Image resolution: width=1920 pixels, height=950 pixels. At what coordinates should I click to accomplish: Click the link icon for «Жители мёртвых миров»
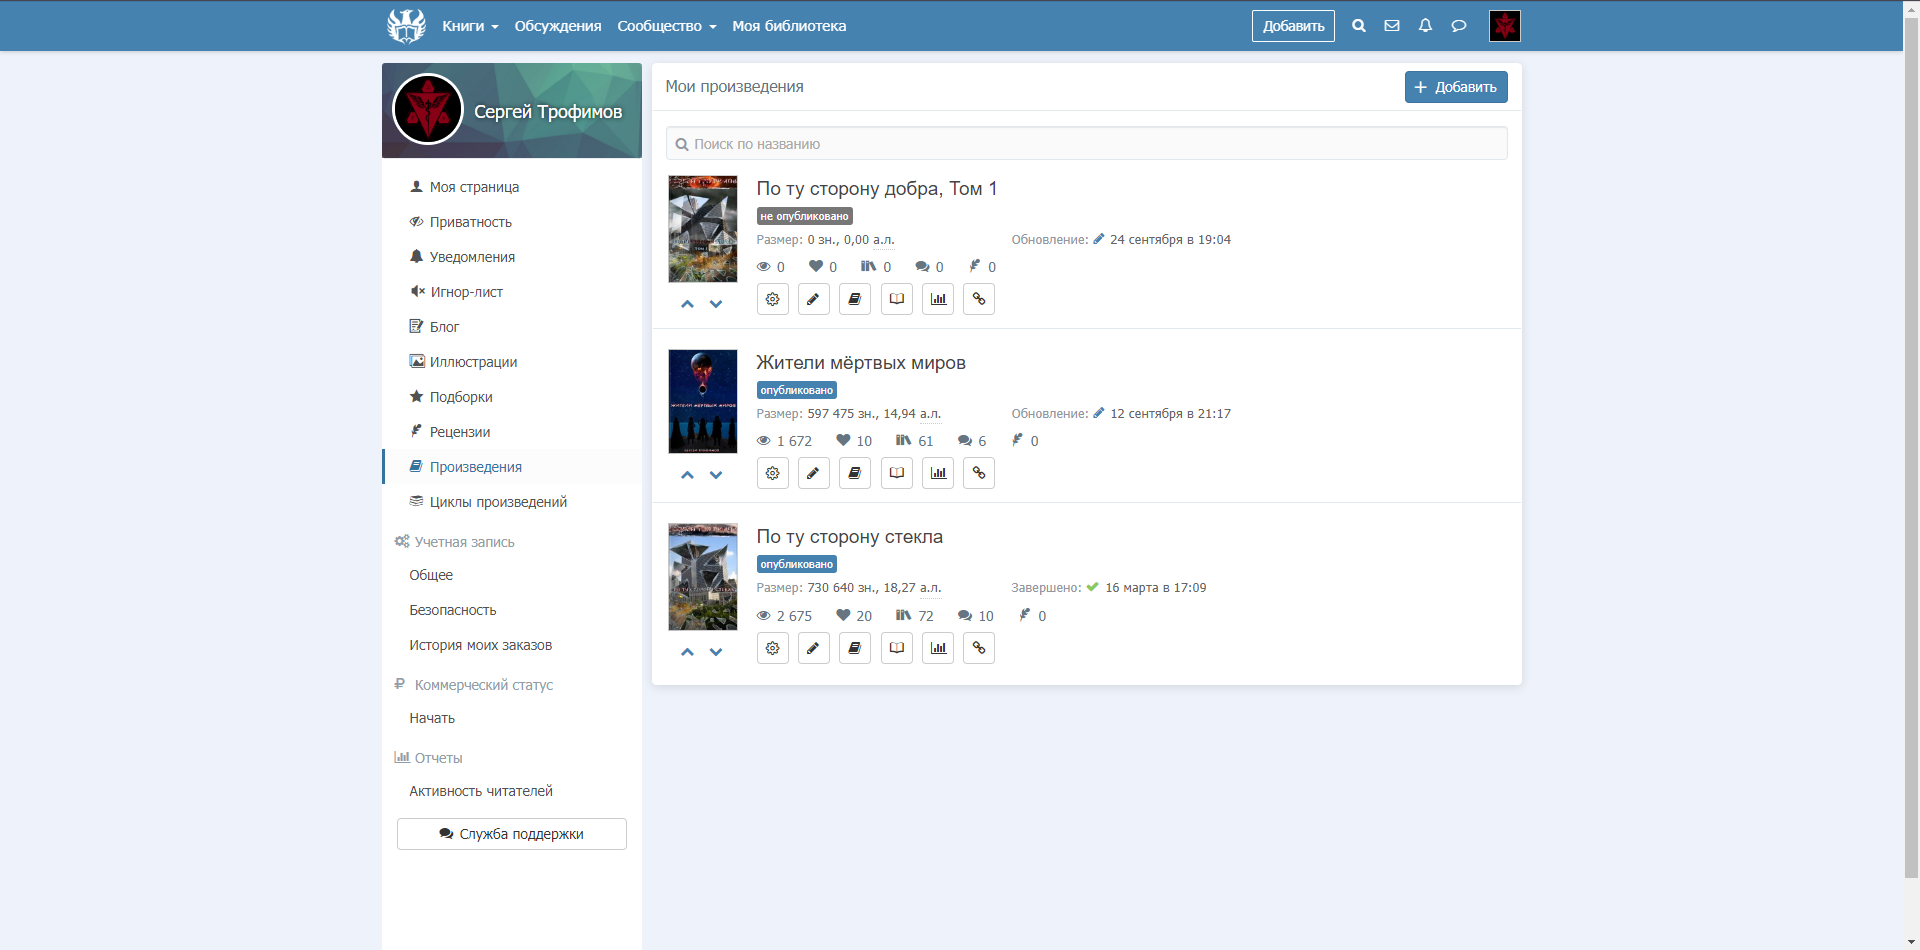click(978, 473)
